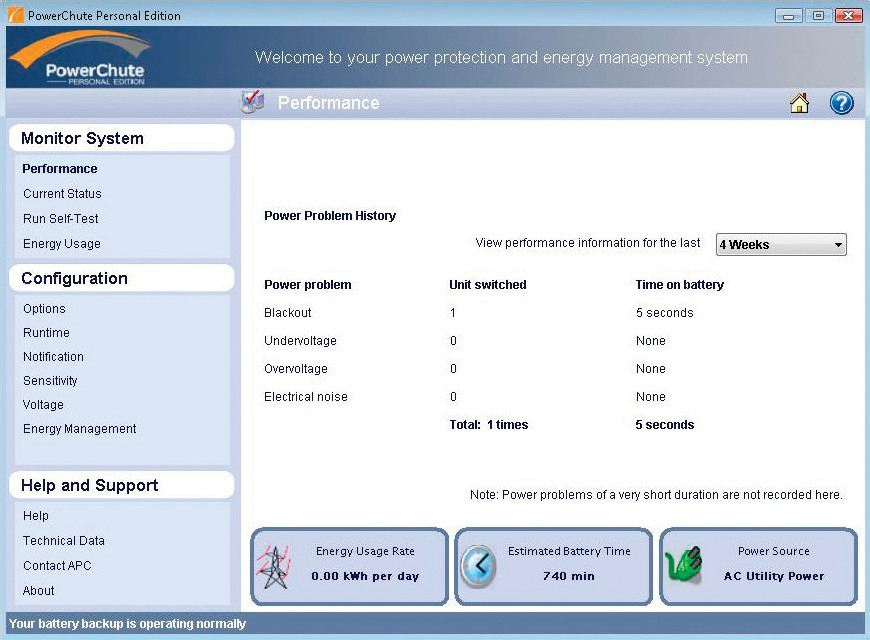Select Run Self-Test from sidebar
Screen dimensions: 870x640
coord(60,219)
